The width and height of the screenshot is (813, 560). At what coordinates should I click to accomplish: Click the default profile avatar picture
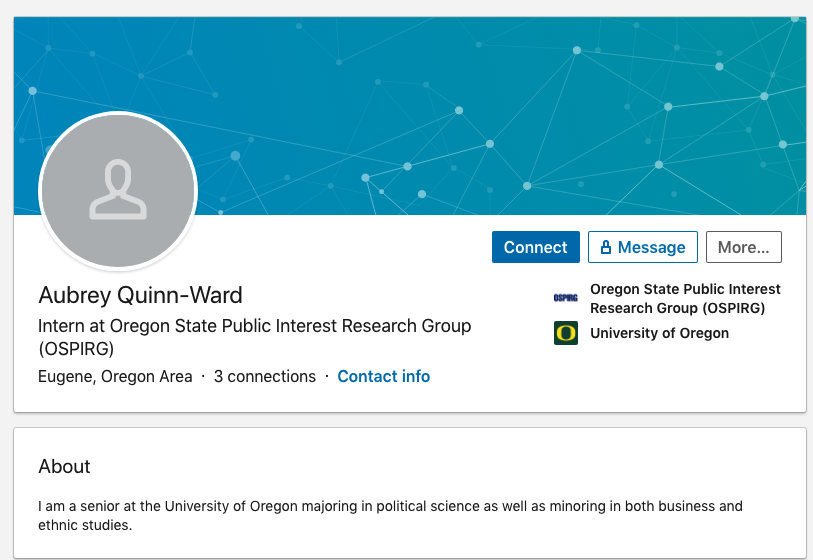click(x=118, y=191)
